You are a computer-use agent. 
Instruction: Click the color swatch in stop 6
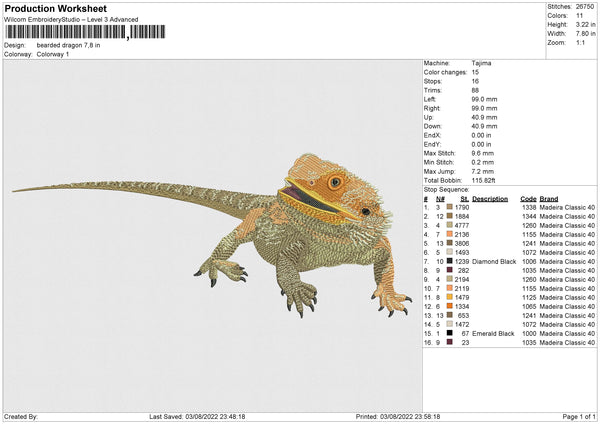(x=449, y=252)
